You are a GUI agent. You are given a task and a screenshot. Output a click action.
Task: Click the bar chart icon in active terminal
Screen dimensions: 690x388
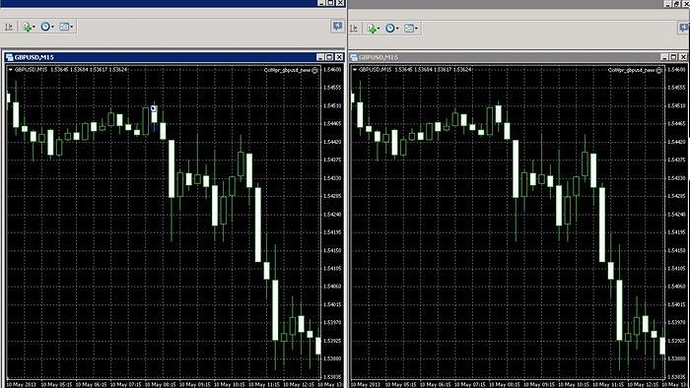[9, 27]
